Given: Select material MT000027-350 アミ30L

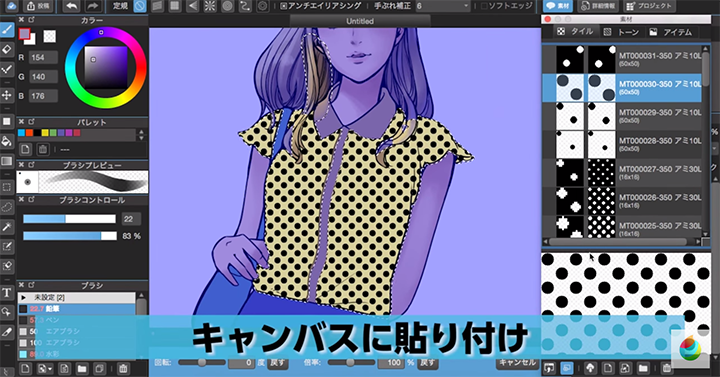Looking at the screenshot, I should pos(622,173).
